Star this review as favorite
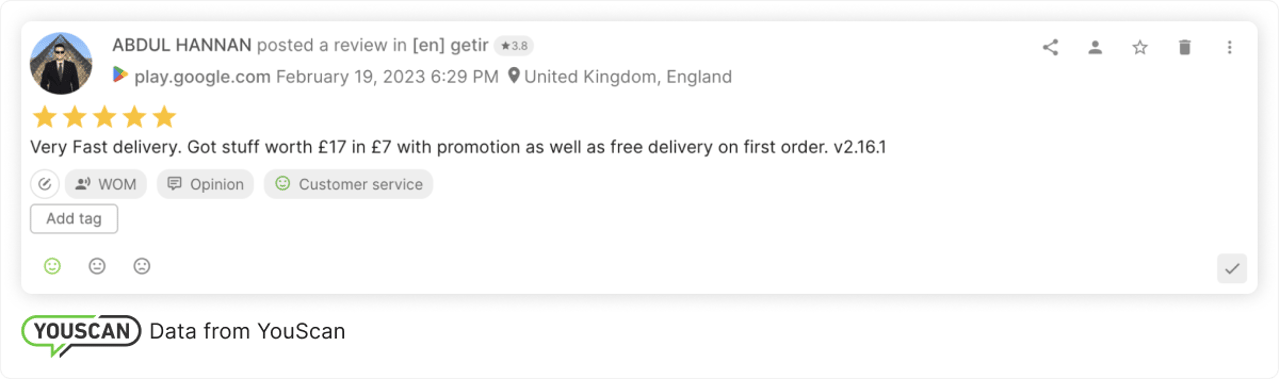The height and width of the screenshot is (379, 1280). pyautogui.click(x=1140, y=47)
